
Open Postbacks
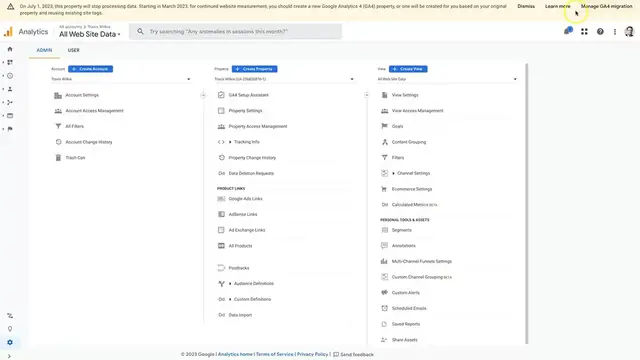(239, 268)
